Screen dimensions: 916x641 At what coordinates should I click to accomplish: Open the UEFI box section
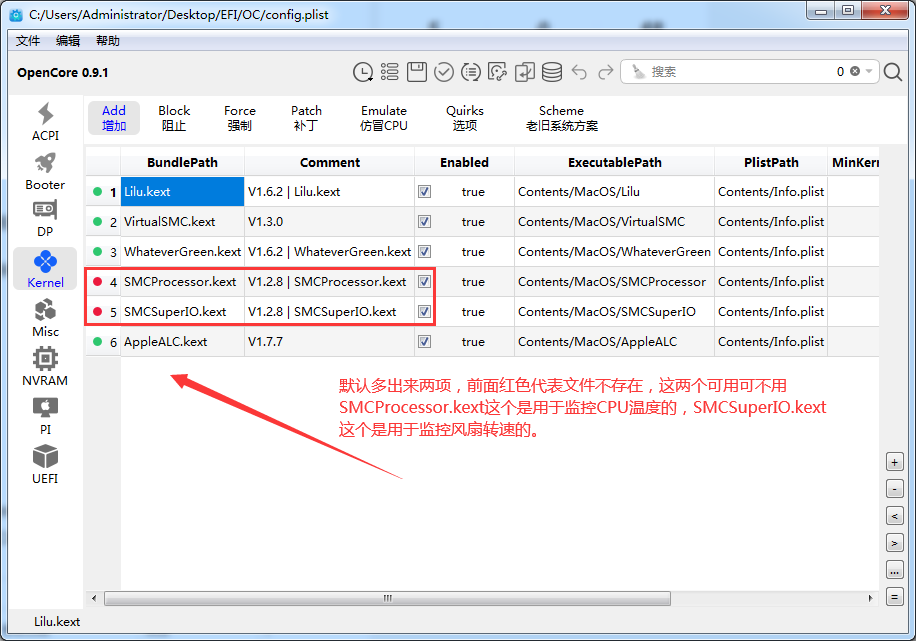coord(45,464)
